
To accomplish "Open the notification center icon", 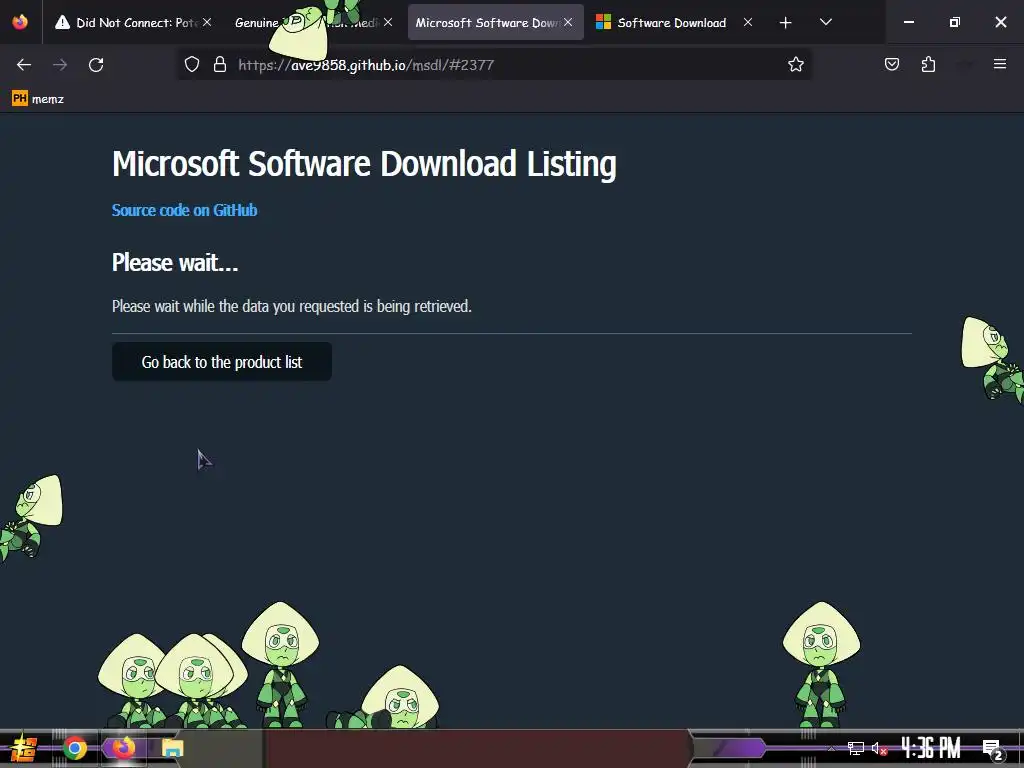I will pyautogui.click(x=991, y=749).
